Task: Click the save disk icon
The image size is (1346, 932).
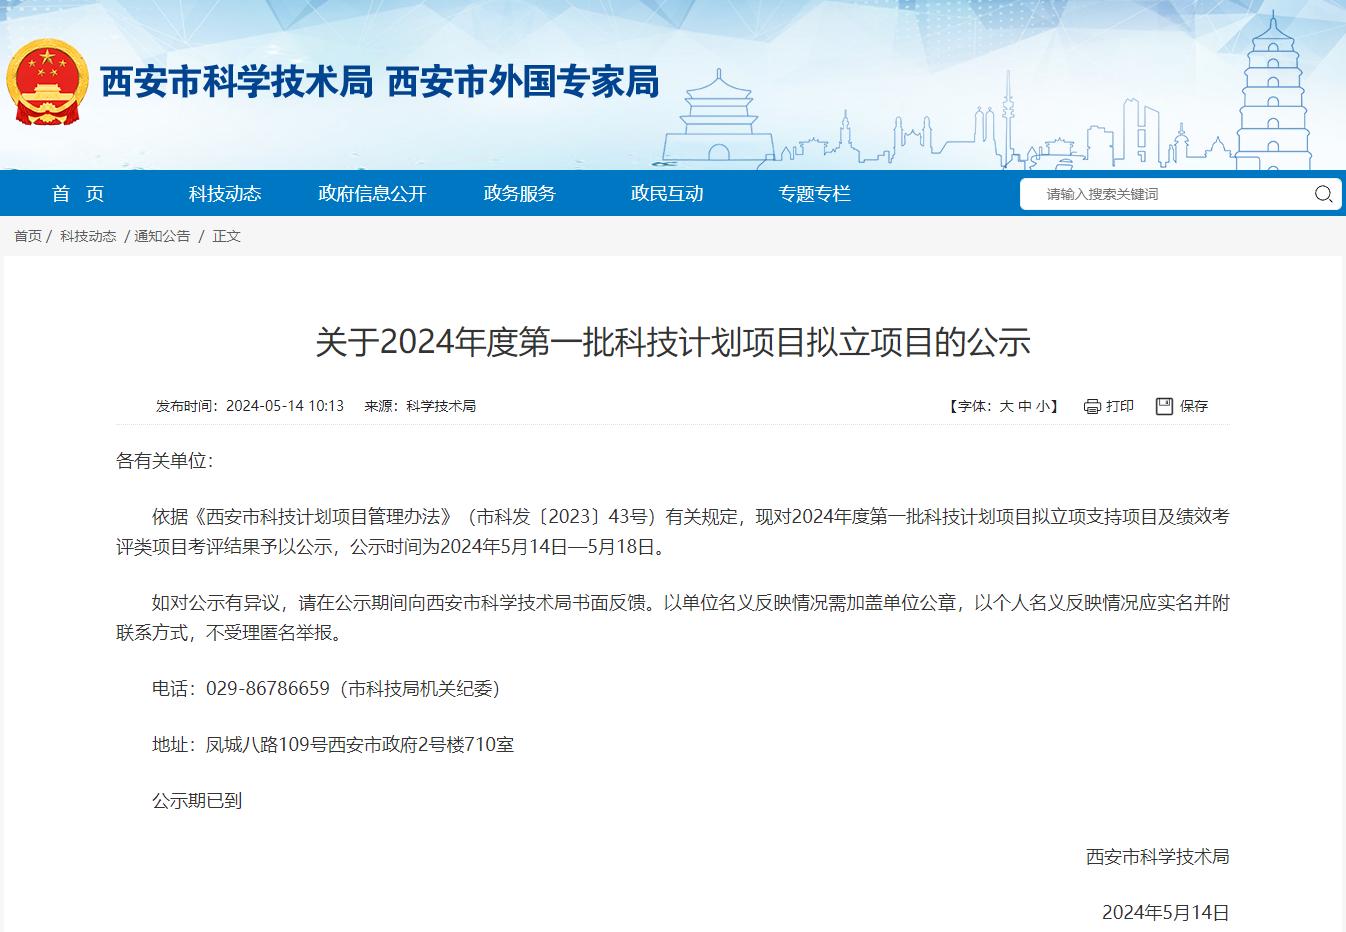Action: (x=1164, y=406)
